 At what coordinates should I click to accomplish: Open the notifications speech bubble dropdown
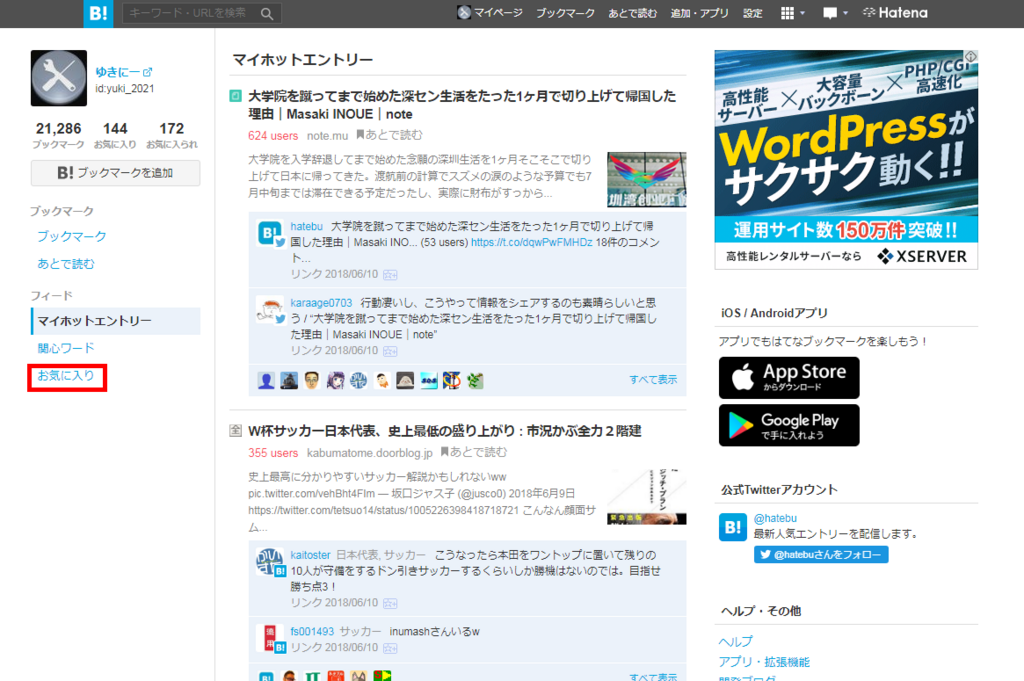835,13
